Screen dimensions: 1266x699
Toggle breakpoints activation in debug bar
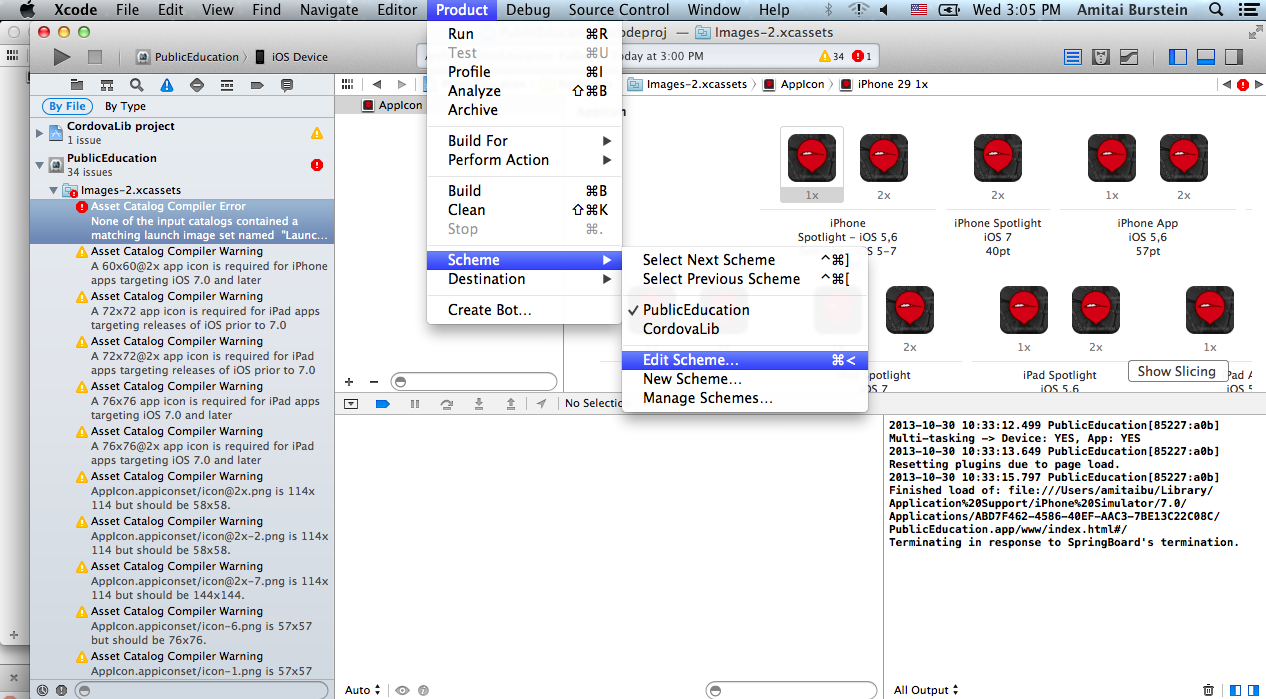point(382,404)
